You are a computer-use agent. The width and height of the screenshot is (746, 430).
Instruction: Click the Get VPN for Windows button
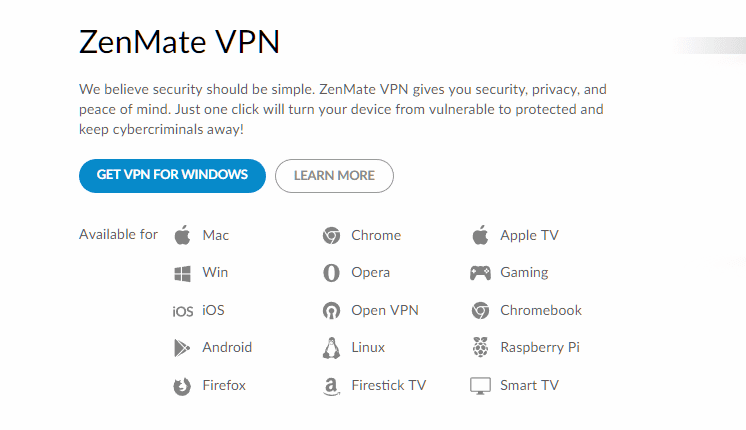pos(172,176)
